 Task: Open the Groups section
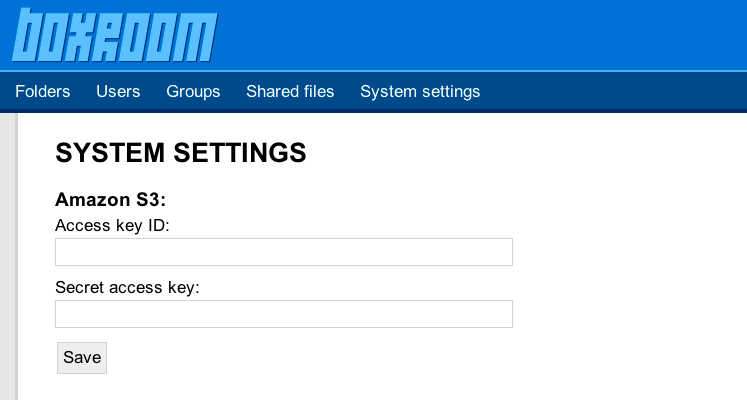[x=193, y=91]
